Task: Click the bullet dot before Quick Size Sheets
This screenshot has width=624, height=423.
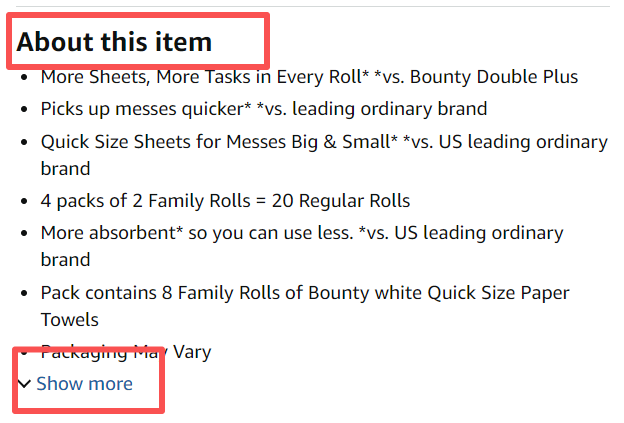Action: pos(24,142)
